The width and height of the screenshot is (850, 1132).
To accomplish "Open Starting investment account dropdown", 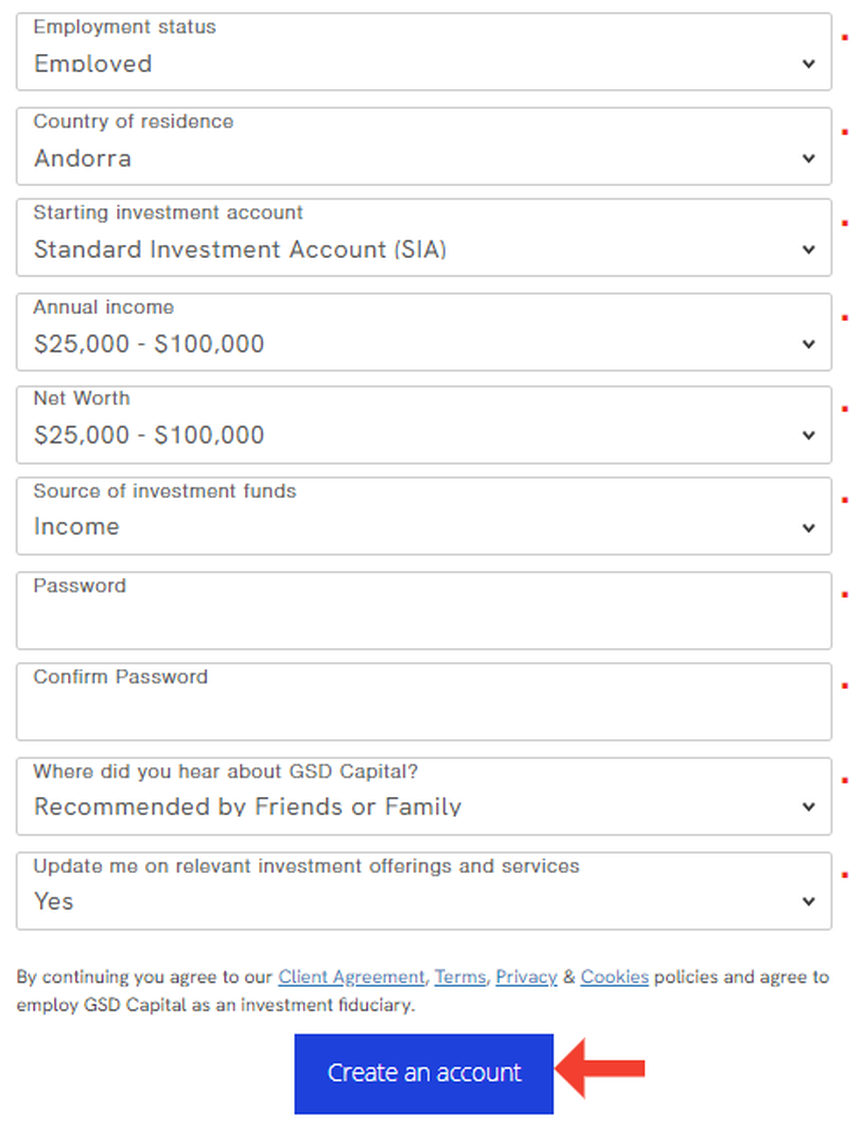I will tap(423, 238).
